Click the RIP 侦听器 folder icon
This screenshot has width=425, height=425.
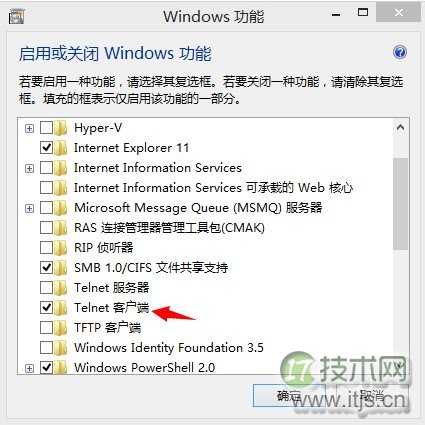(61, 248)
